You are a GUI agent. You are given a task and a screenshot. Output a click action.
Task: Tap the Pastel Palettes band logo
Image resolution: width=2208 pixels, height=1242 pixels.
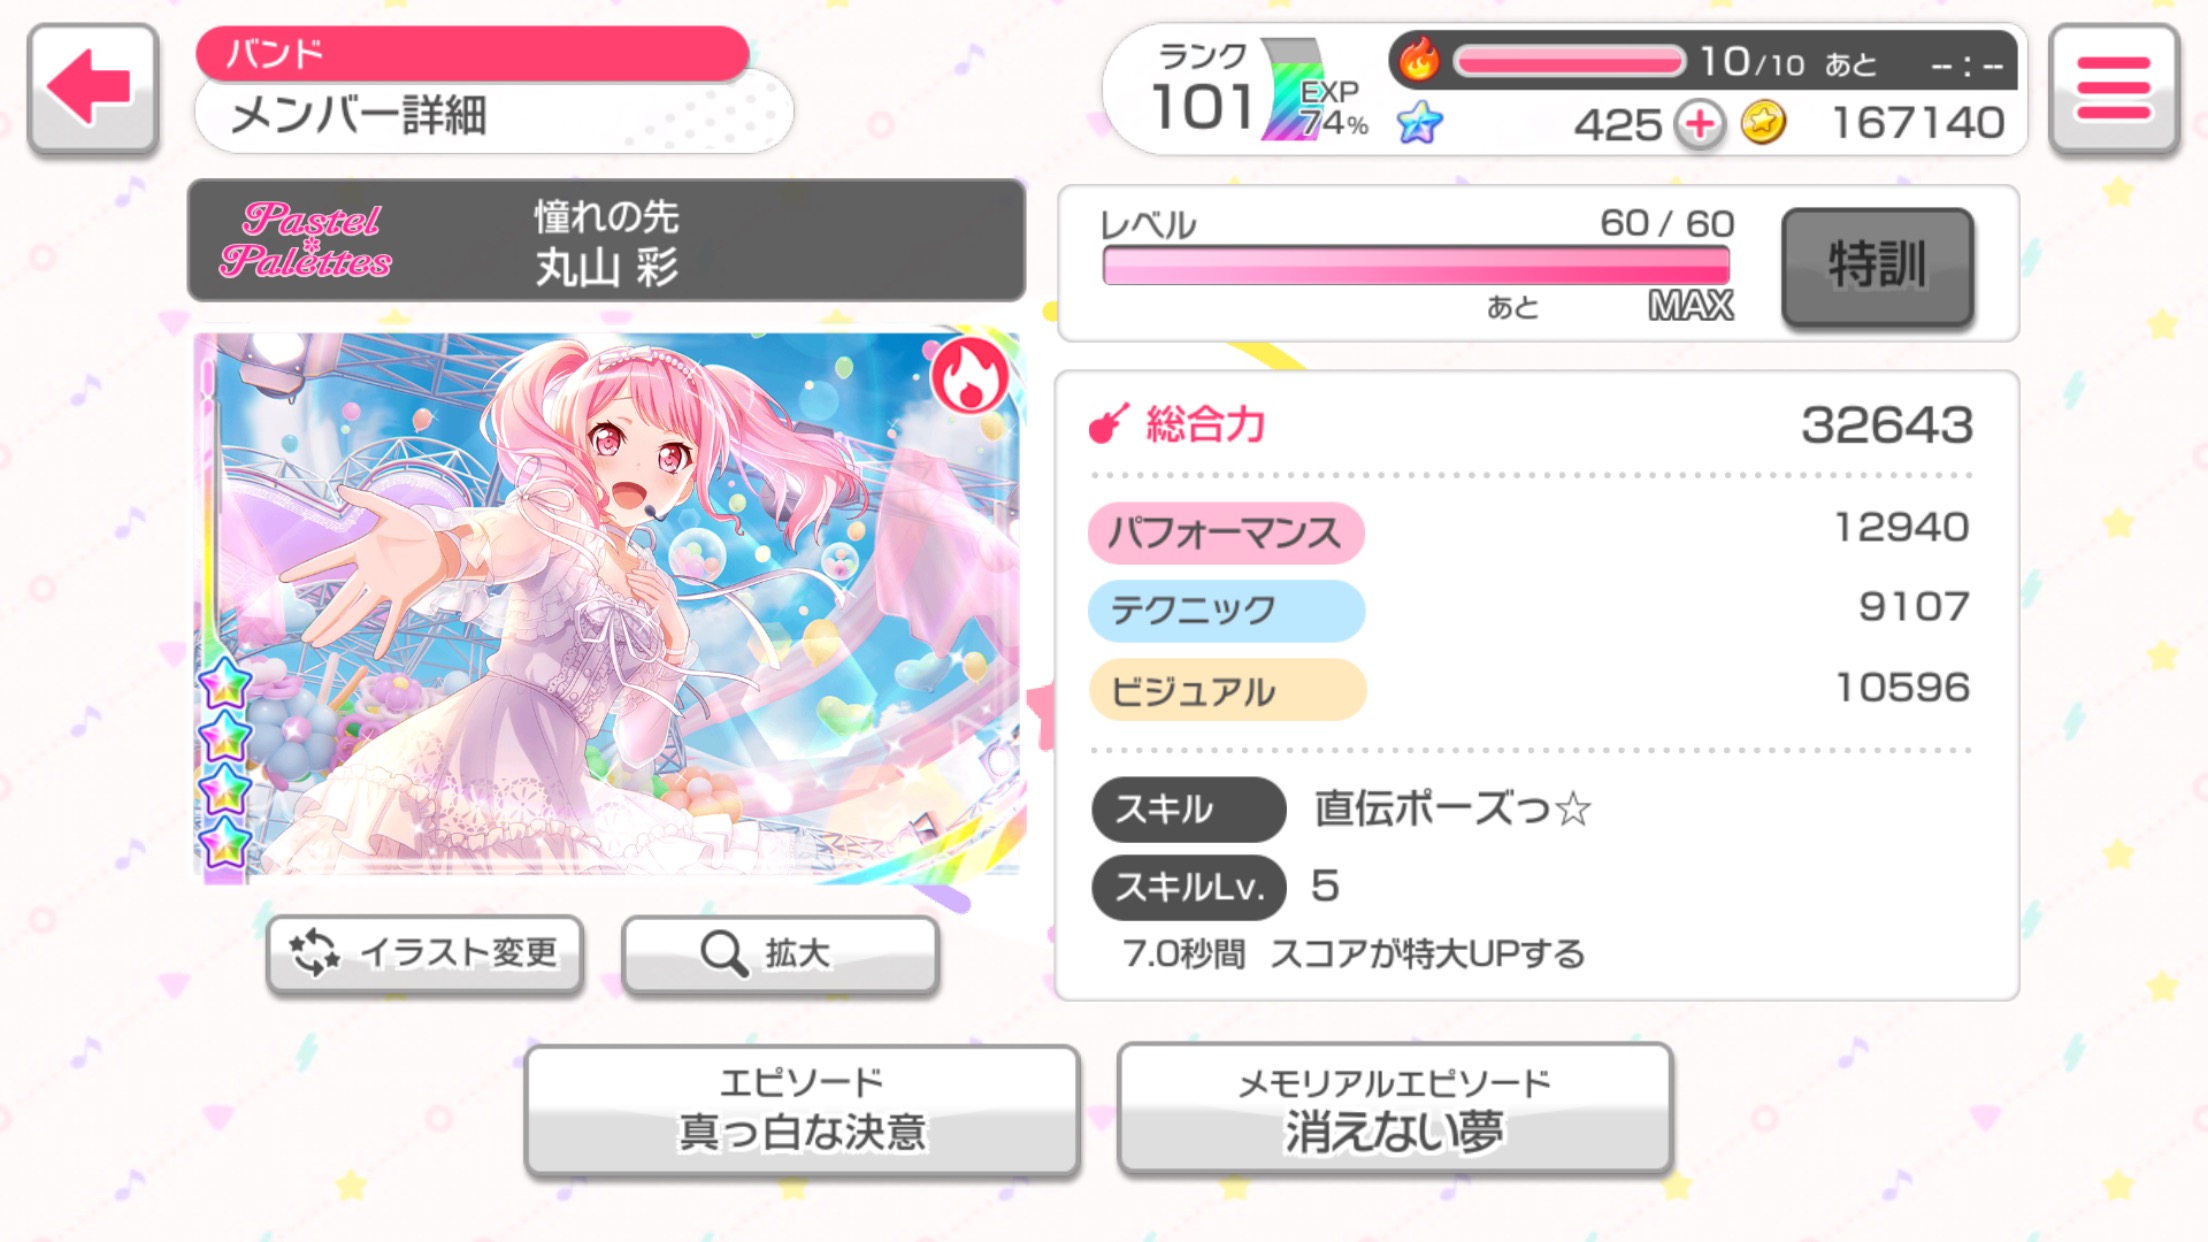pyautogui.click(x=306, y=240)
